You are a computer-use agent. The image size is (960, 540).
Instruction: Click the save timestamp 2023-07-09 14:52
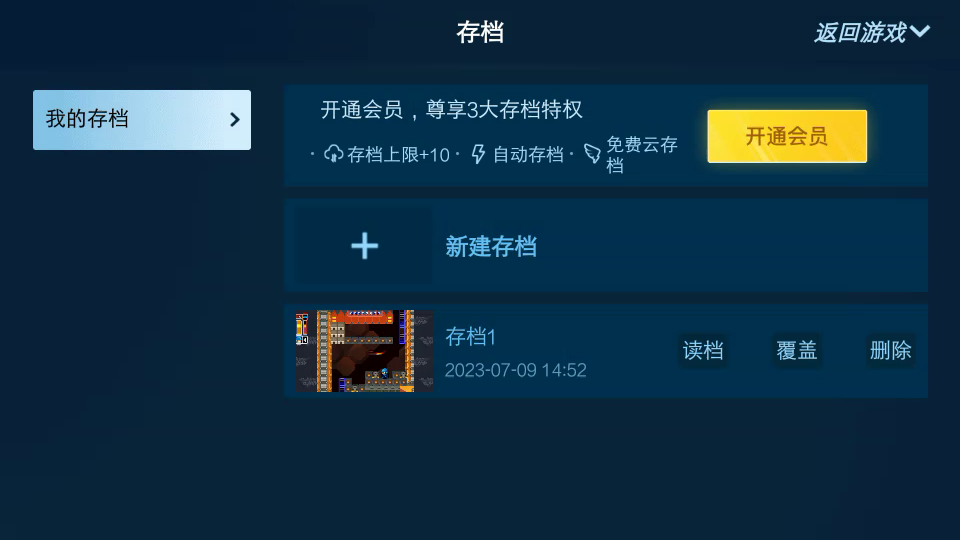516,370
